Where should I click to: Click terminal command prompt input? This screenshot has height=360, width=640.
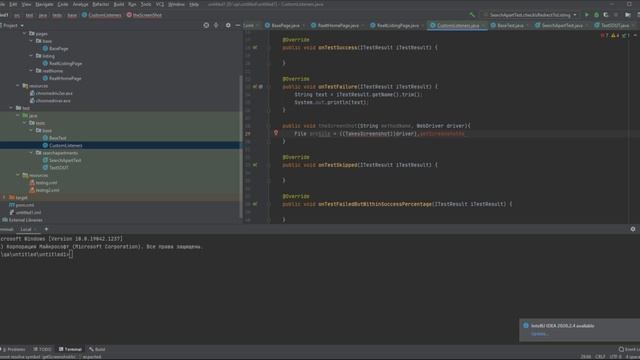pos(71,254)
